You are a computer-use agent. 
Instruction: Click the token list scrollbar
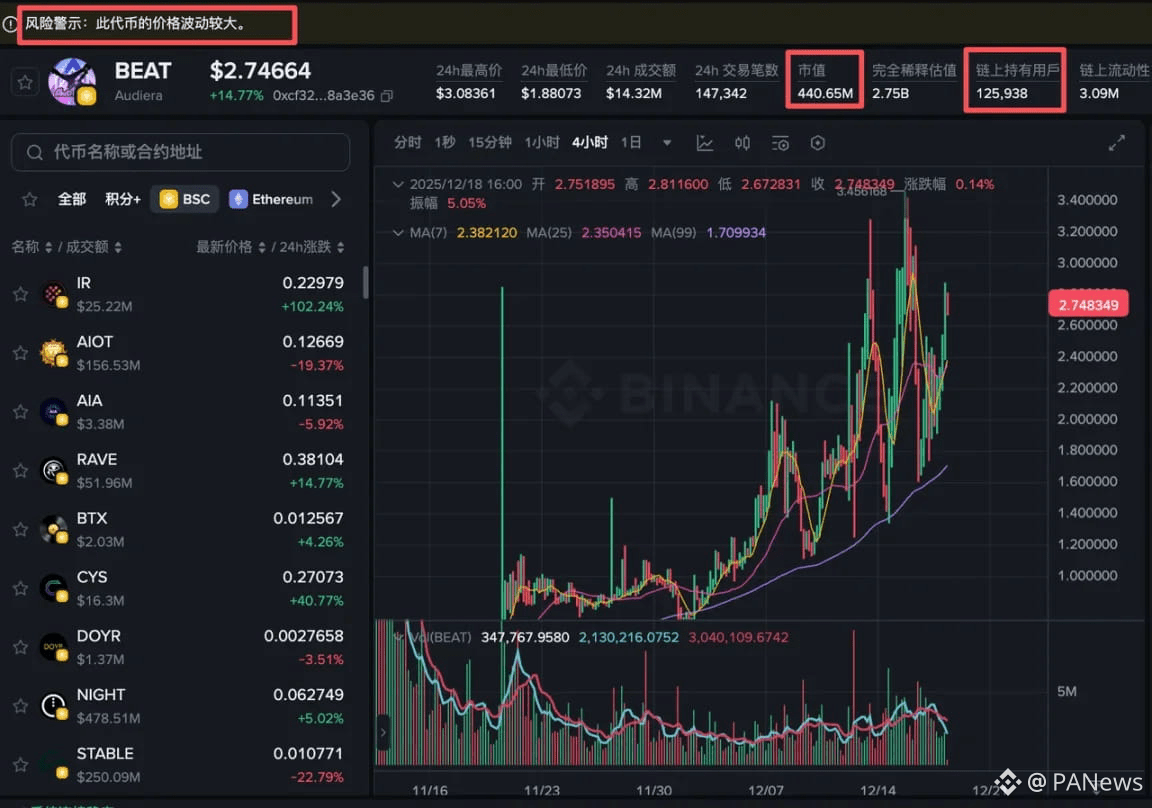366,282
